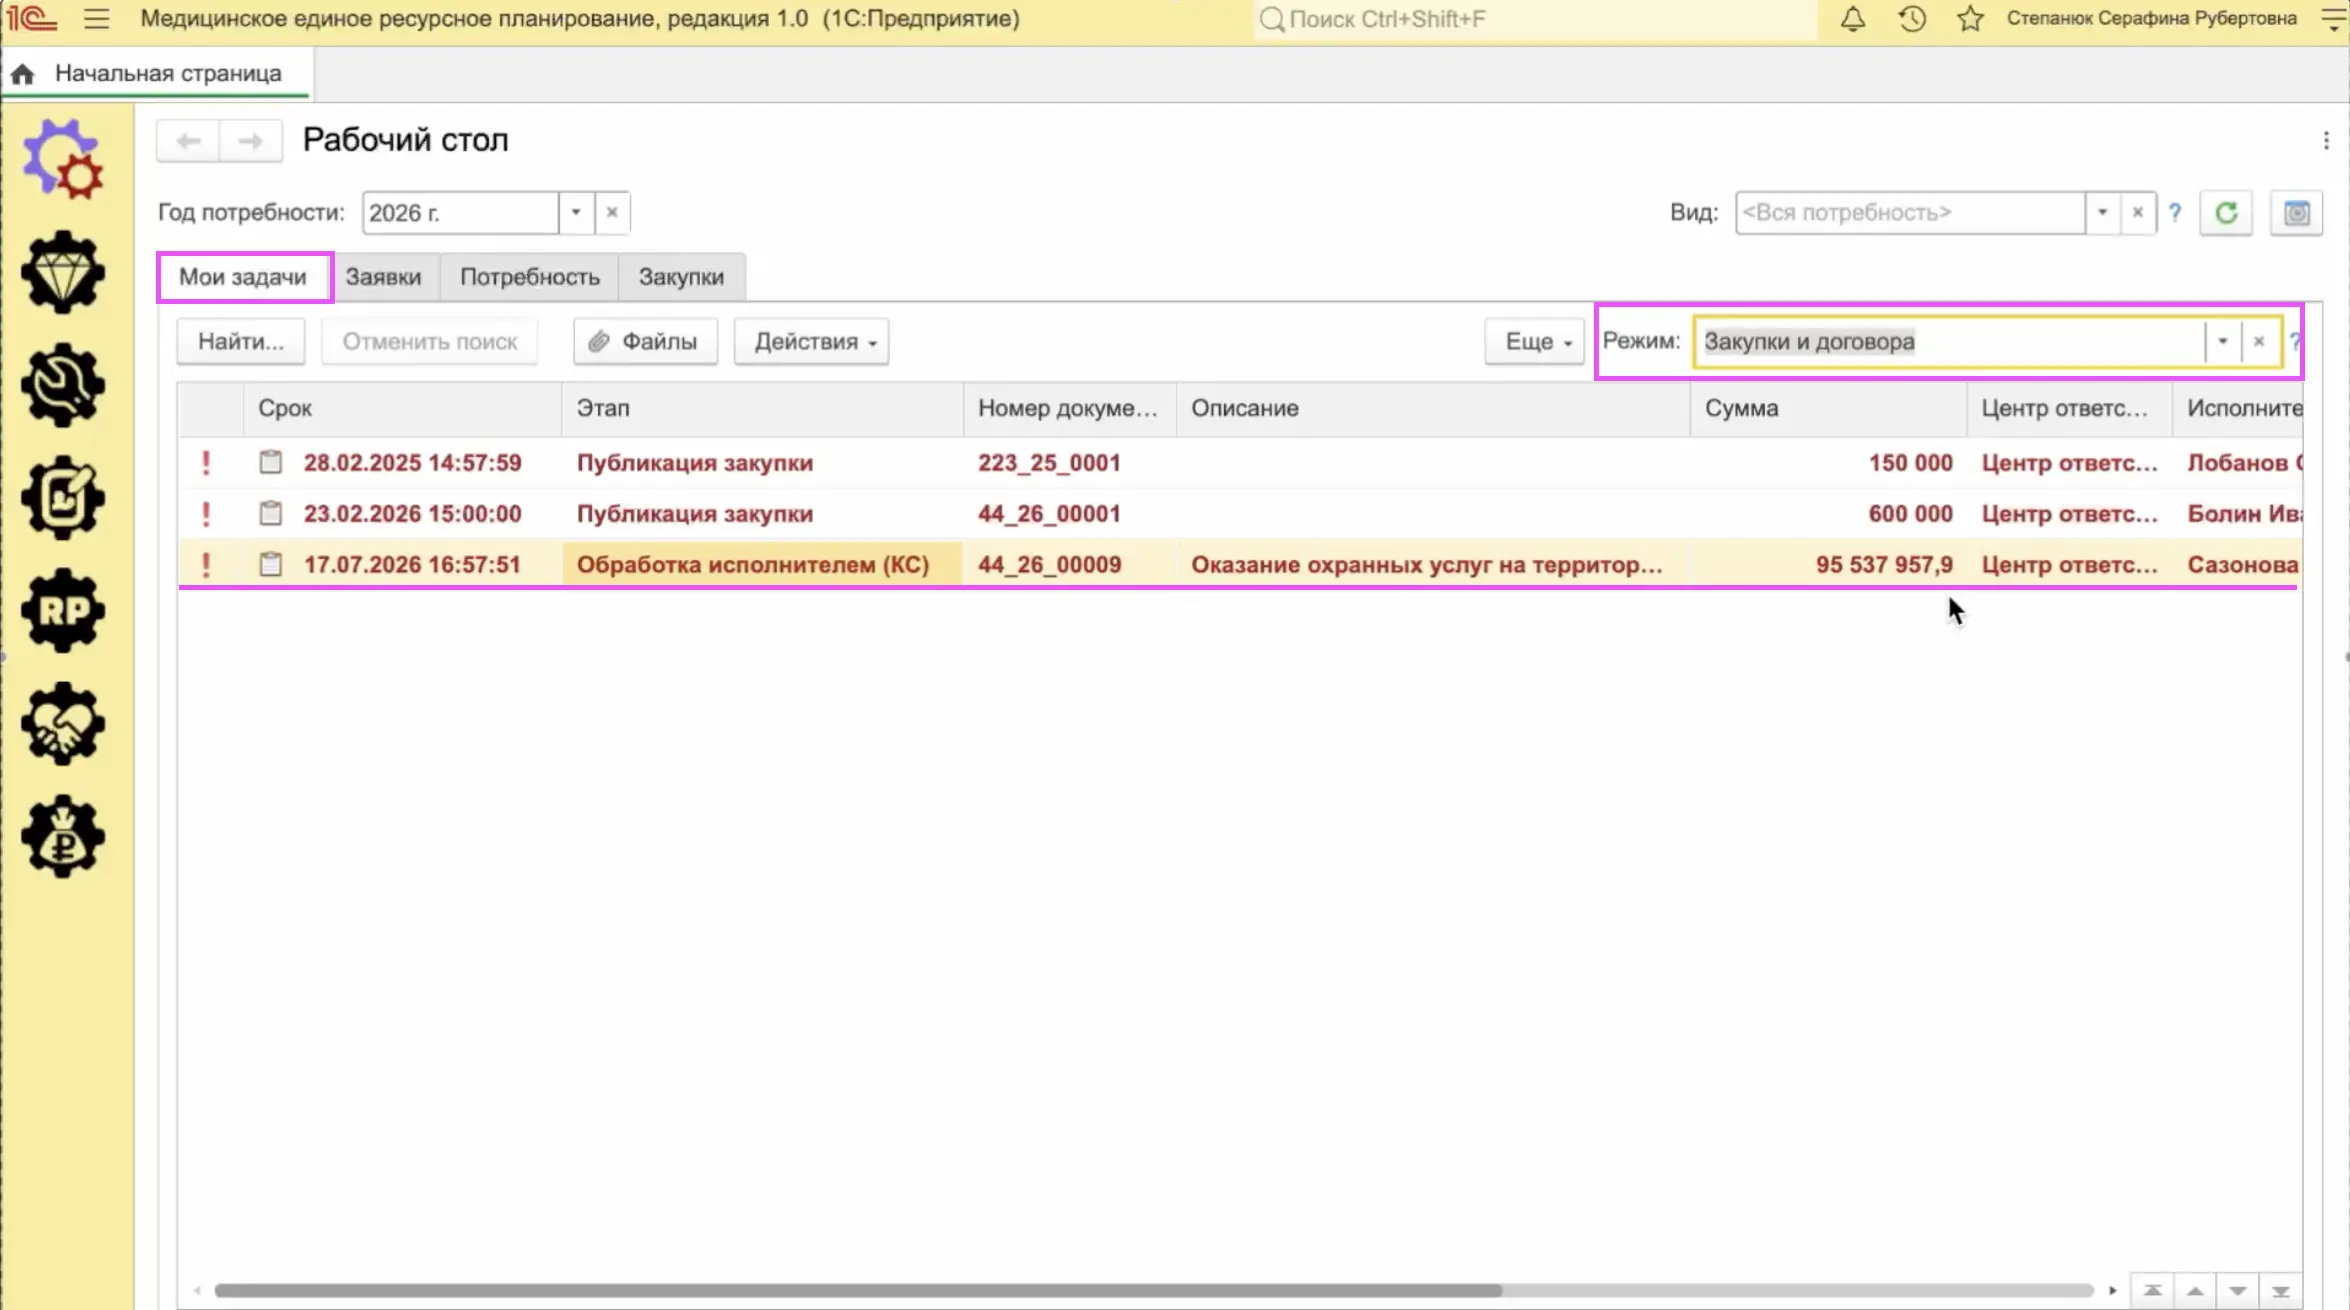Expand the Режим dropdown arrow
Image resolution: width=2350 pixels, height=1310 pixels.
point(2222,341)
